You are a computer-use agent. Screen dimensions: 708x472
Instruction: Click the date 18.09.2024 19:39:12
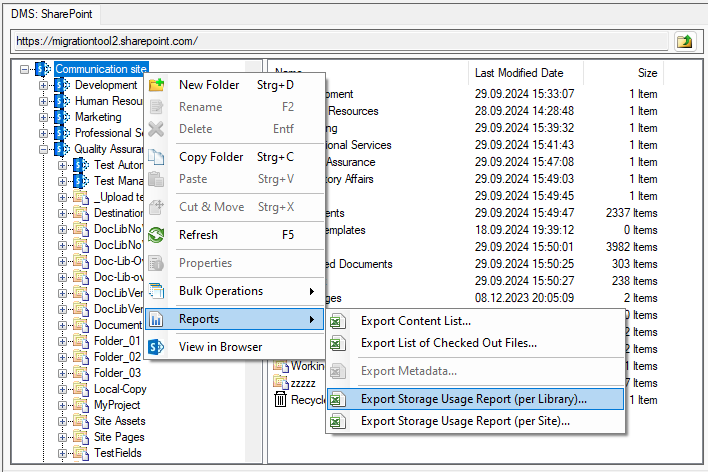click(x=524, y=230)
